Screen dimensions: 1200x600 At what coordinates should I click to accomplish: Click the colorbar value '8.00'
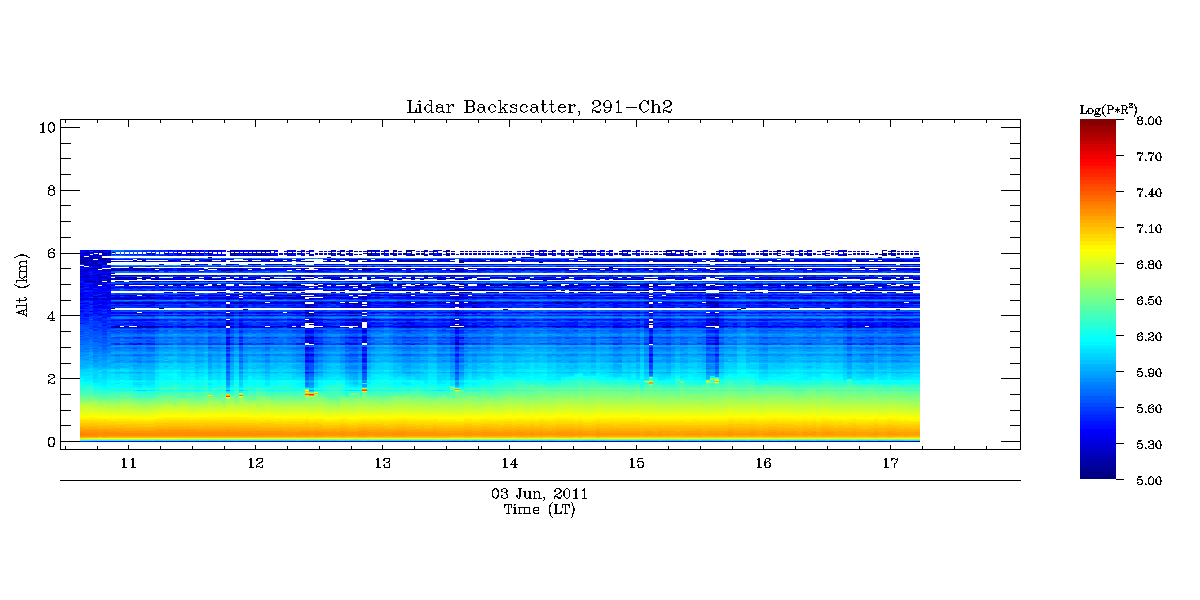1149,121
